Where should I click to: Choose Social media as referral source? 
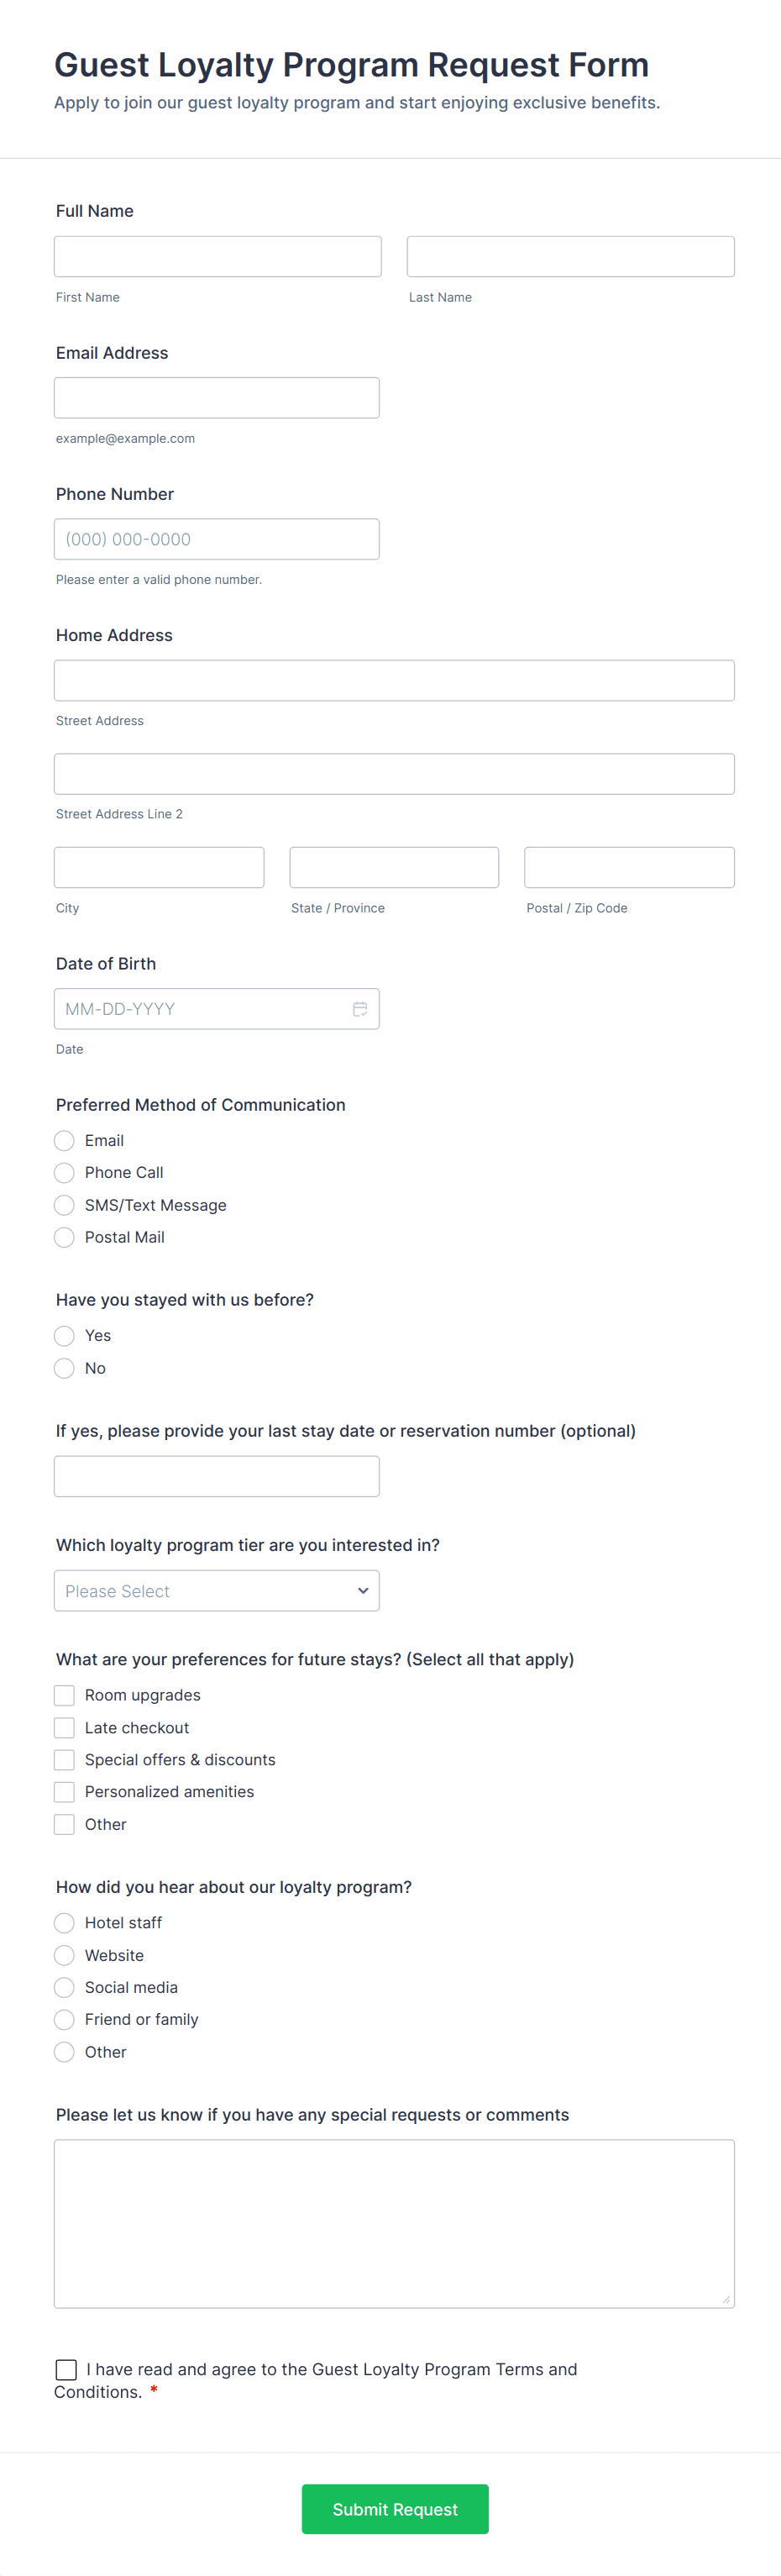(65, 1987)
